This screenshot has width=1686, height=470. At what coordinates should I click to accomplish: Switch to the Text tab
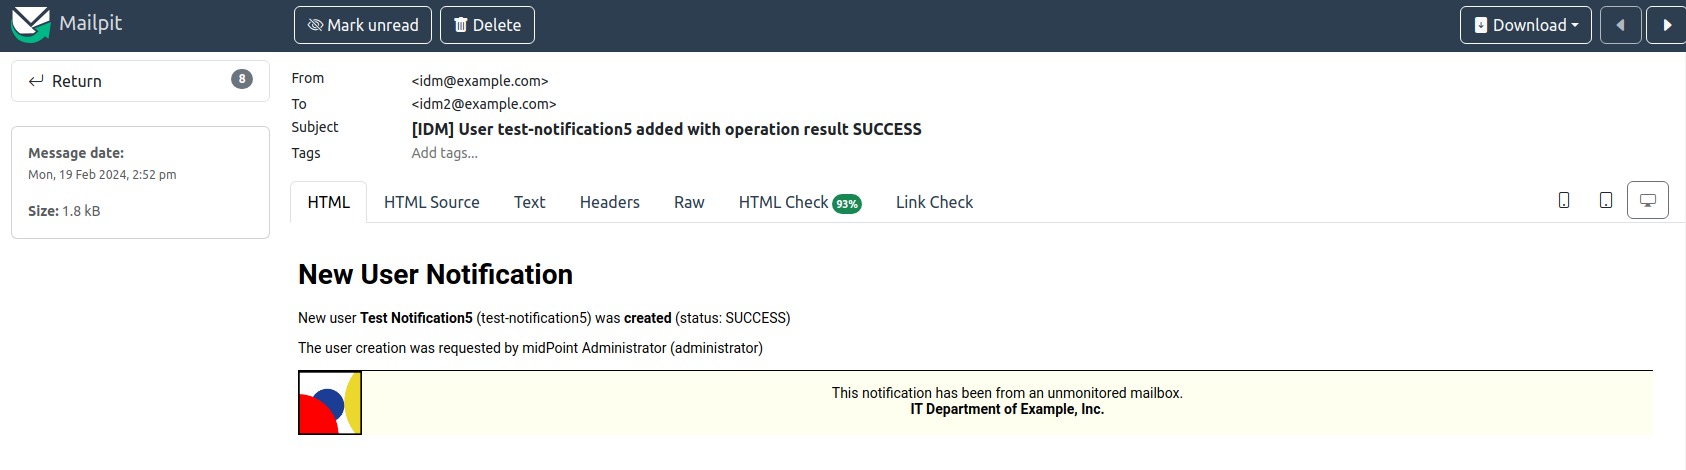pyautogui.click(x=529, y=202)
